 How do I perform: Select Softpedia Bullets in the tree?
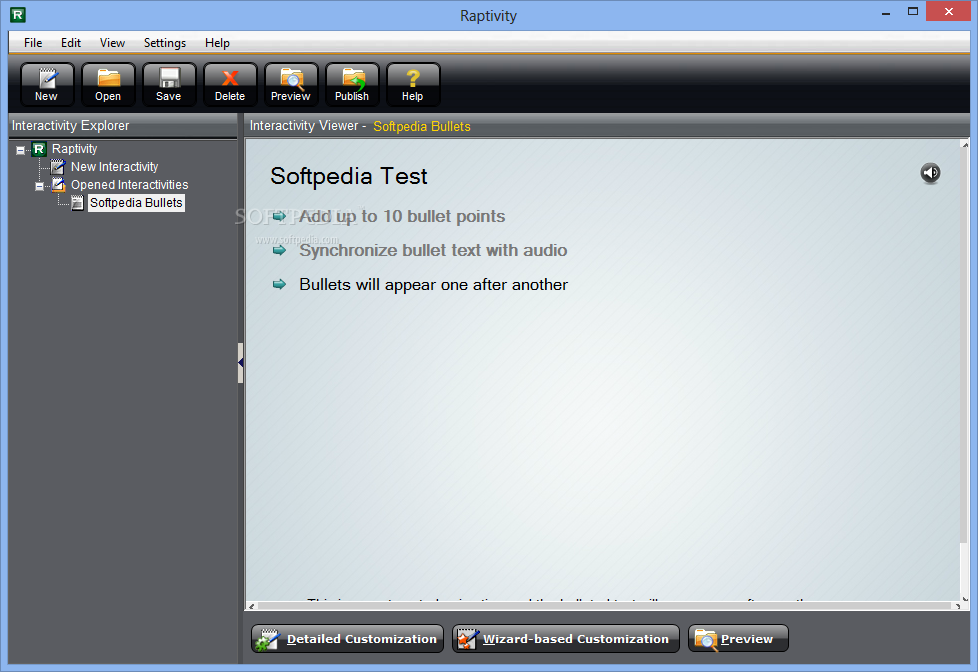coord(136,203)
